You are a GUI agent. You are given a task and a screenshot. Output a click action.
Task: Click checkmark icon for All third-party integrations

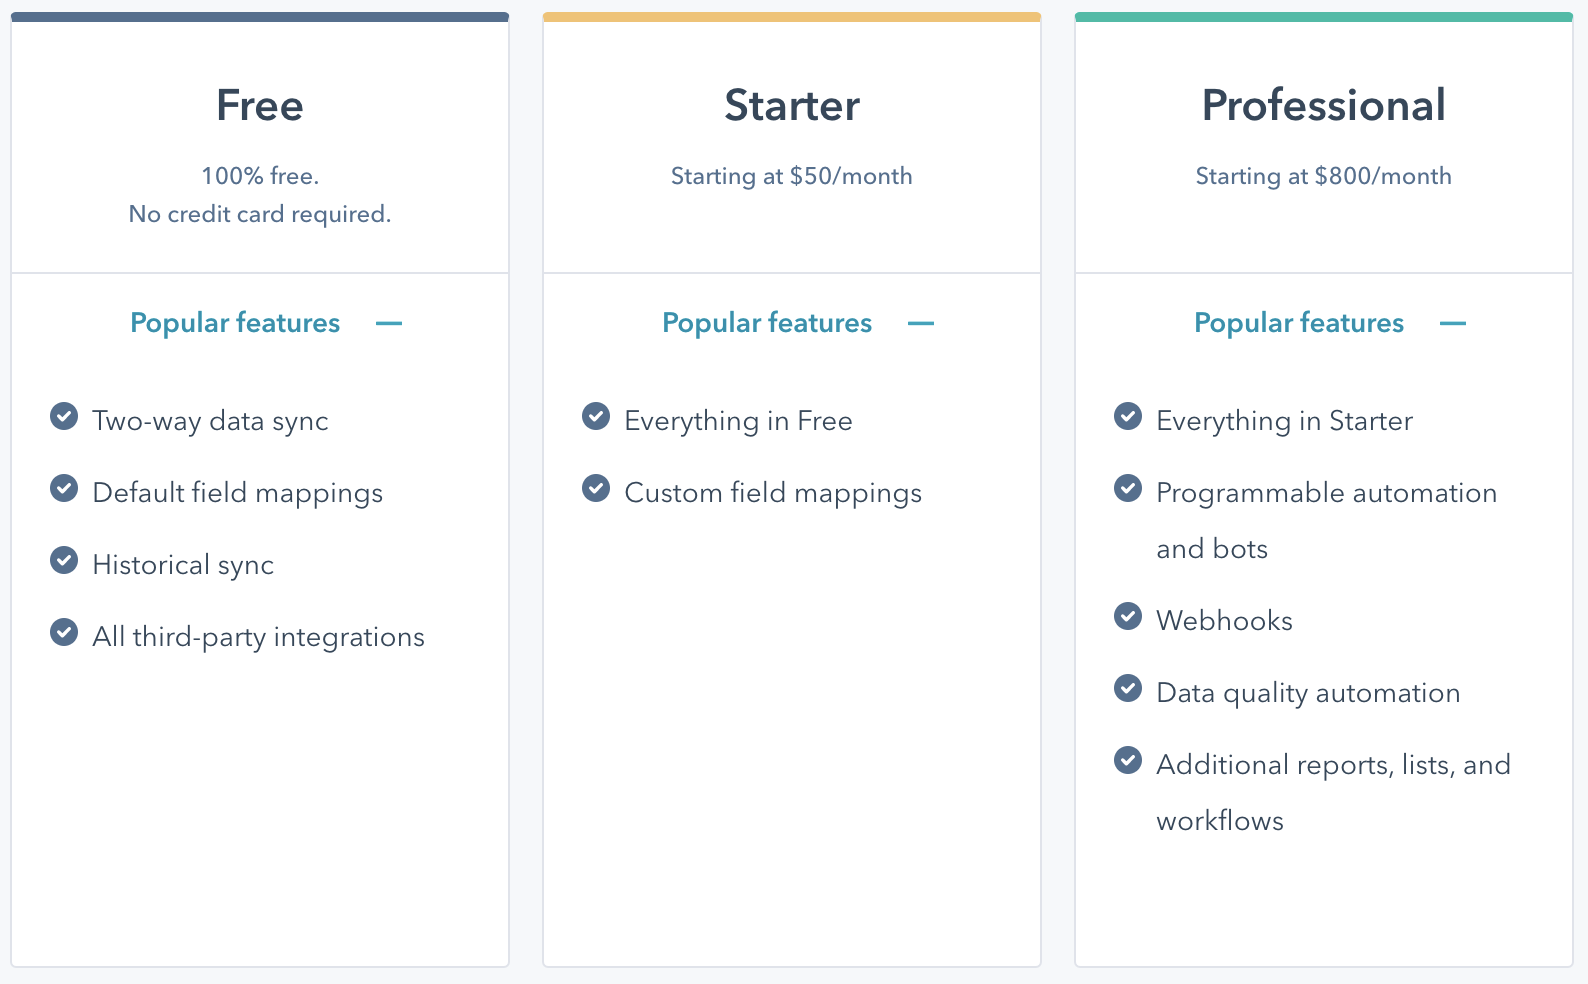(x=64, y=632)
